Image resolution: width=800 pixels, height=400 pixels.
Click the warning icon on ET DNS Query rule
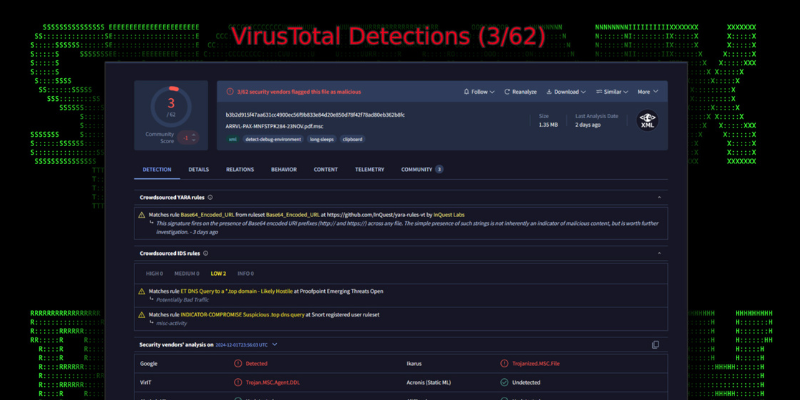click(x=142, y=291)
